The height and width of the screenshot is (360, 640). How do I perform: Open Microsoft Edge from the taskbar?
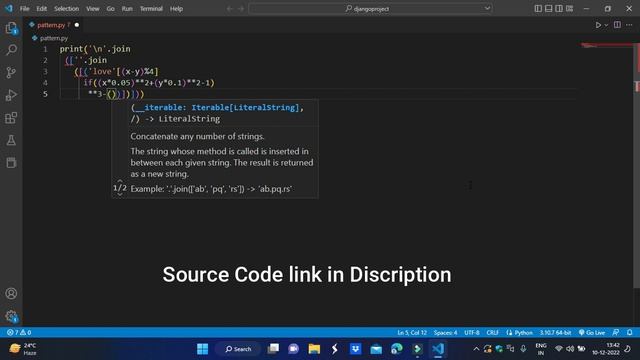[x=396, y=349]
